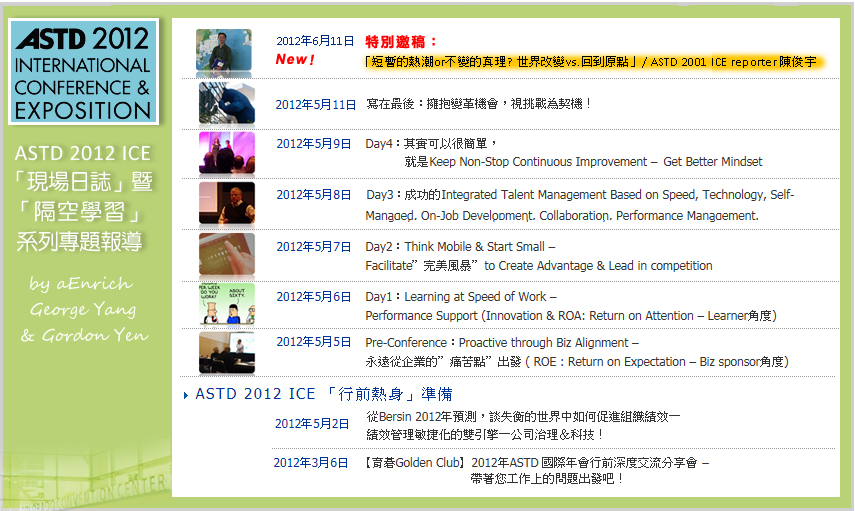Screen dimensions: 855x511
Task: Open the Day2 tablet photo thumbnail
Action: (x=226, y=254)
